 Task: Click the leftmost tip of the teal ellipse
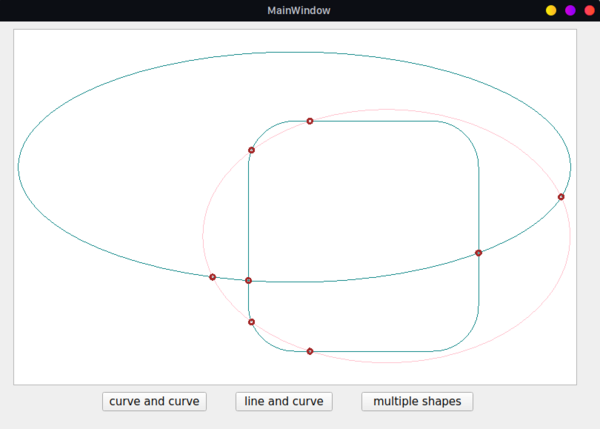[19, 165]
